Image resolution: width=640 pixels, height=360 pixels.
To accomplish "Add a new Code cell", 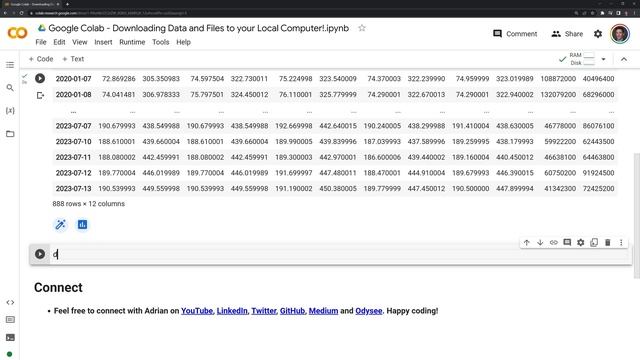I will [x=41, y=59].
